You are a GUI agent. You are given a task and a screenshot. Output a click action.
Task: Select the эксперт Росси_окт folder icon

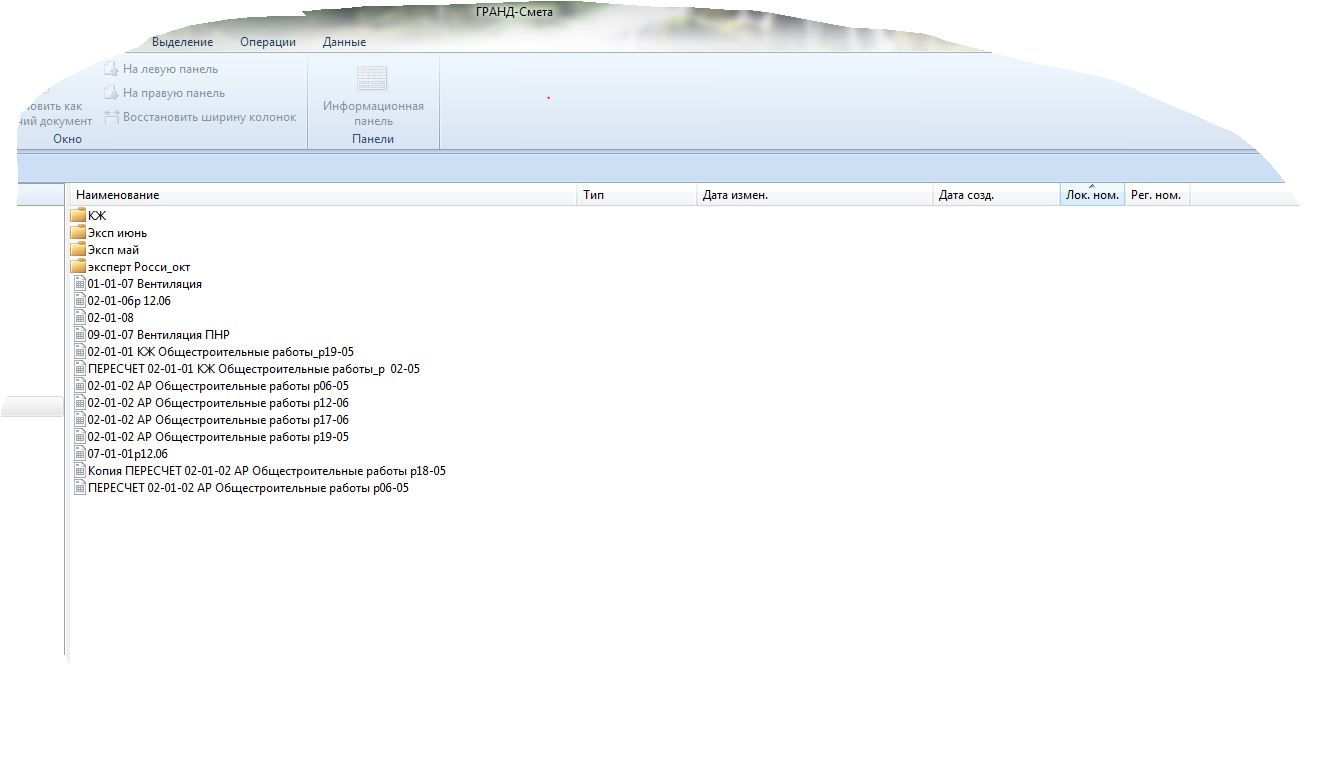click(78, 267)
